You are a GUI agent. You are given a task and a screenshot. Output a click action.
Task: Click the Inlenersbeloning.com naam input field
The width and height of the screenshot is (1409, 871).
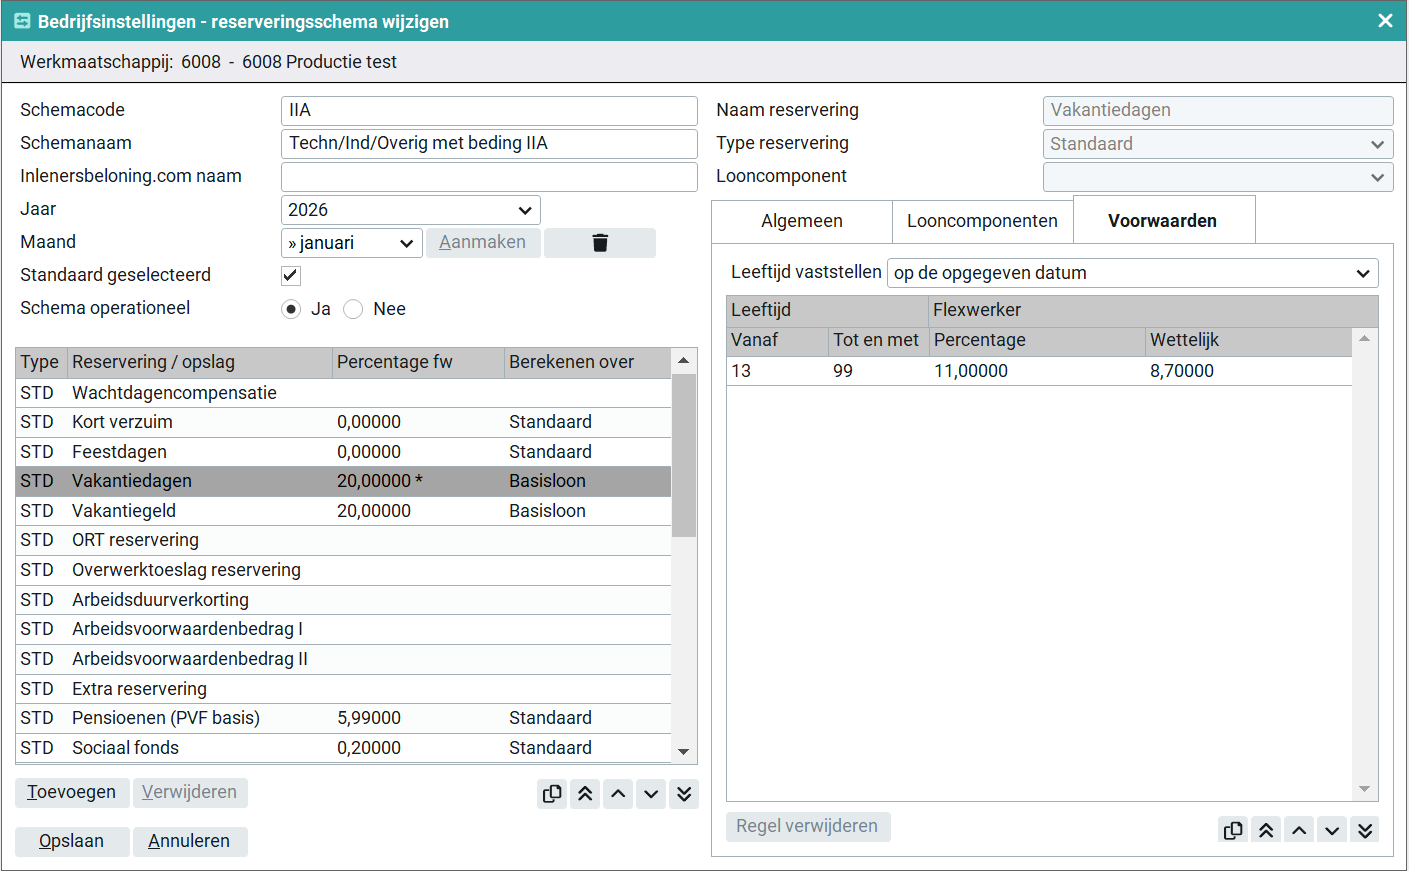(x=489, y=177)
